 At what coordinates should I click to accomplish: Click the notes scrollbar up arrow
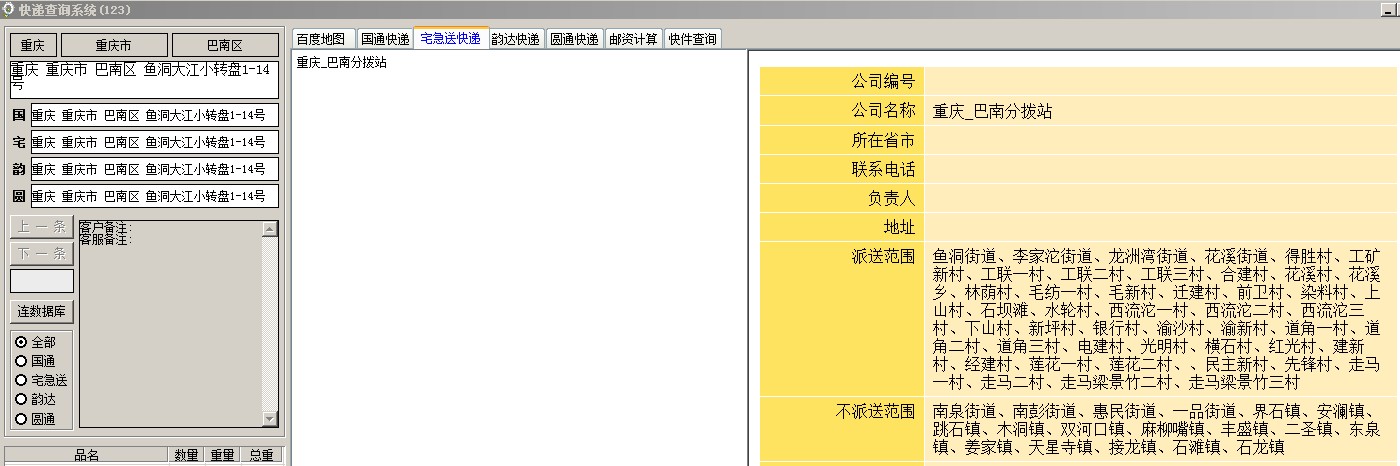coord(270,228)
